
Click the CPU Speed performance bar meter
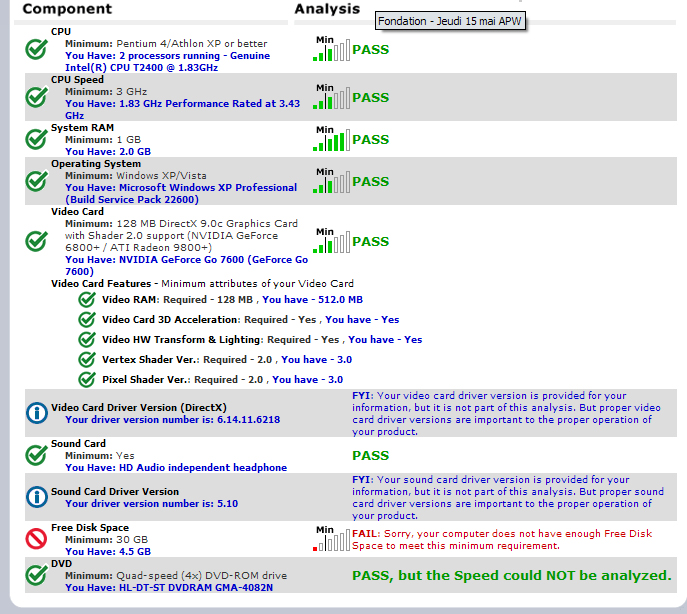coord(331,97)
